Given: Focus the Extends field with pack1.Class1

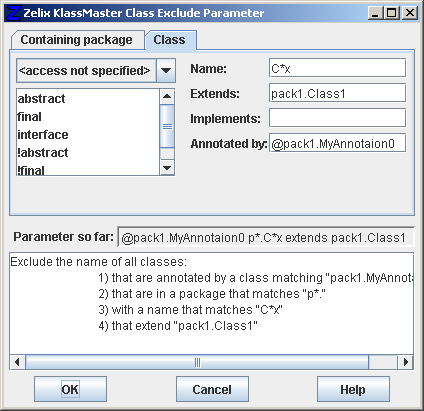Looking at the screenshot, I should click(337, 93).
